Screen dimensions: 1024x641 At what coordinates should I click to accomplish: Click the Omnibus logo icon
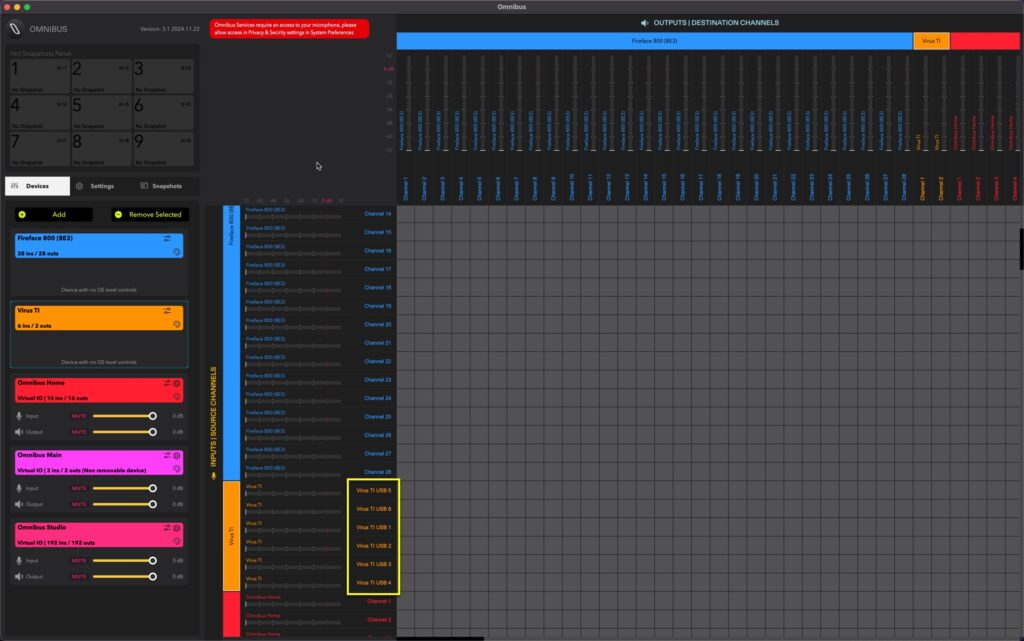[x=14, y=28]
